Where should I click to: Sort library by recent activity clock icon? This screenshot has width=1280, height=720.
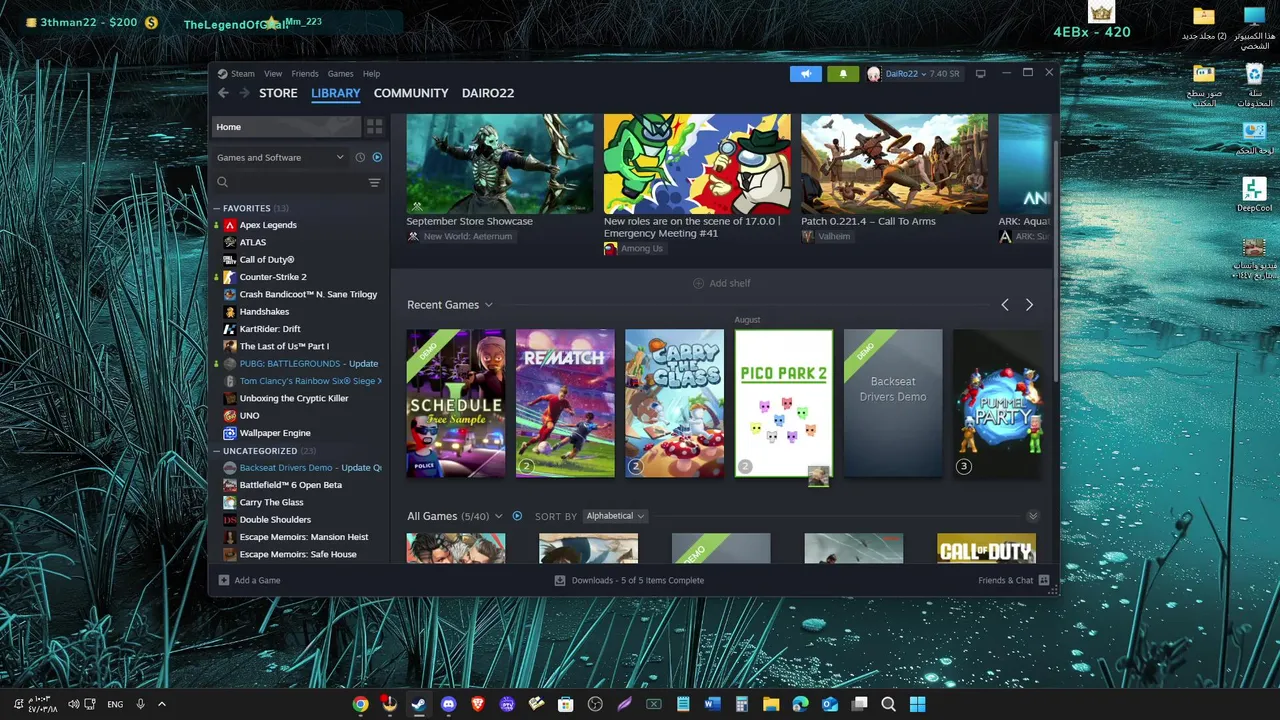tap(360, 157)
